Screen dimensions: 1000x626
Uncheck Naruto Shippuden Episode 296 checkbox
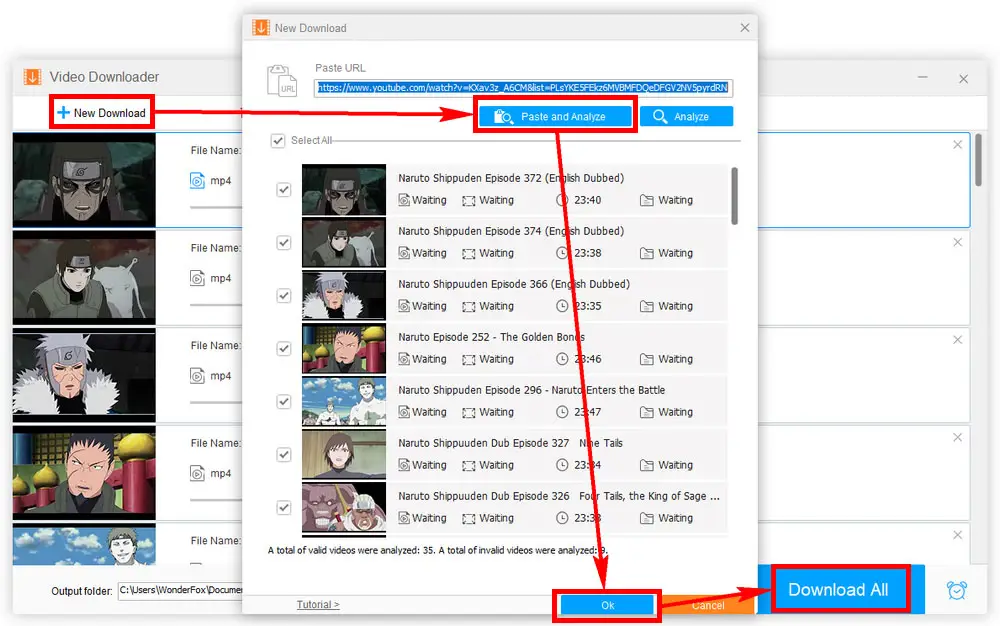[284, 401]
